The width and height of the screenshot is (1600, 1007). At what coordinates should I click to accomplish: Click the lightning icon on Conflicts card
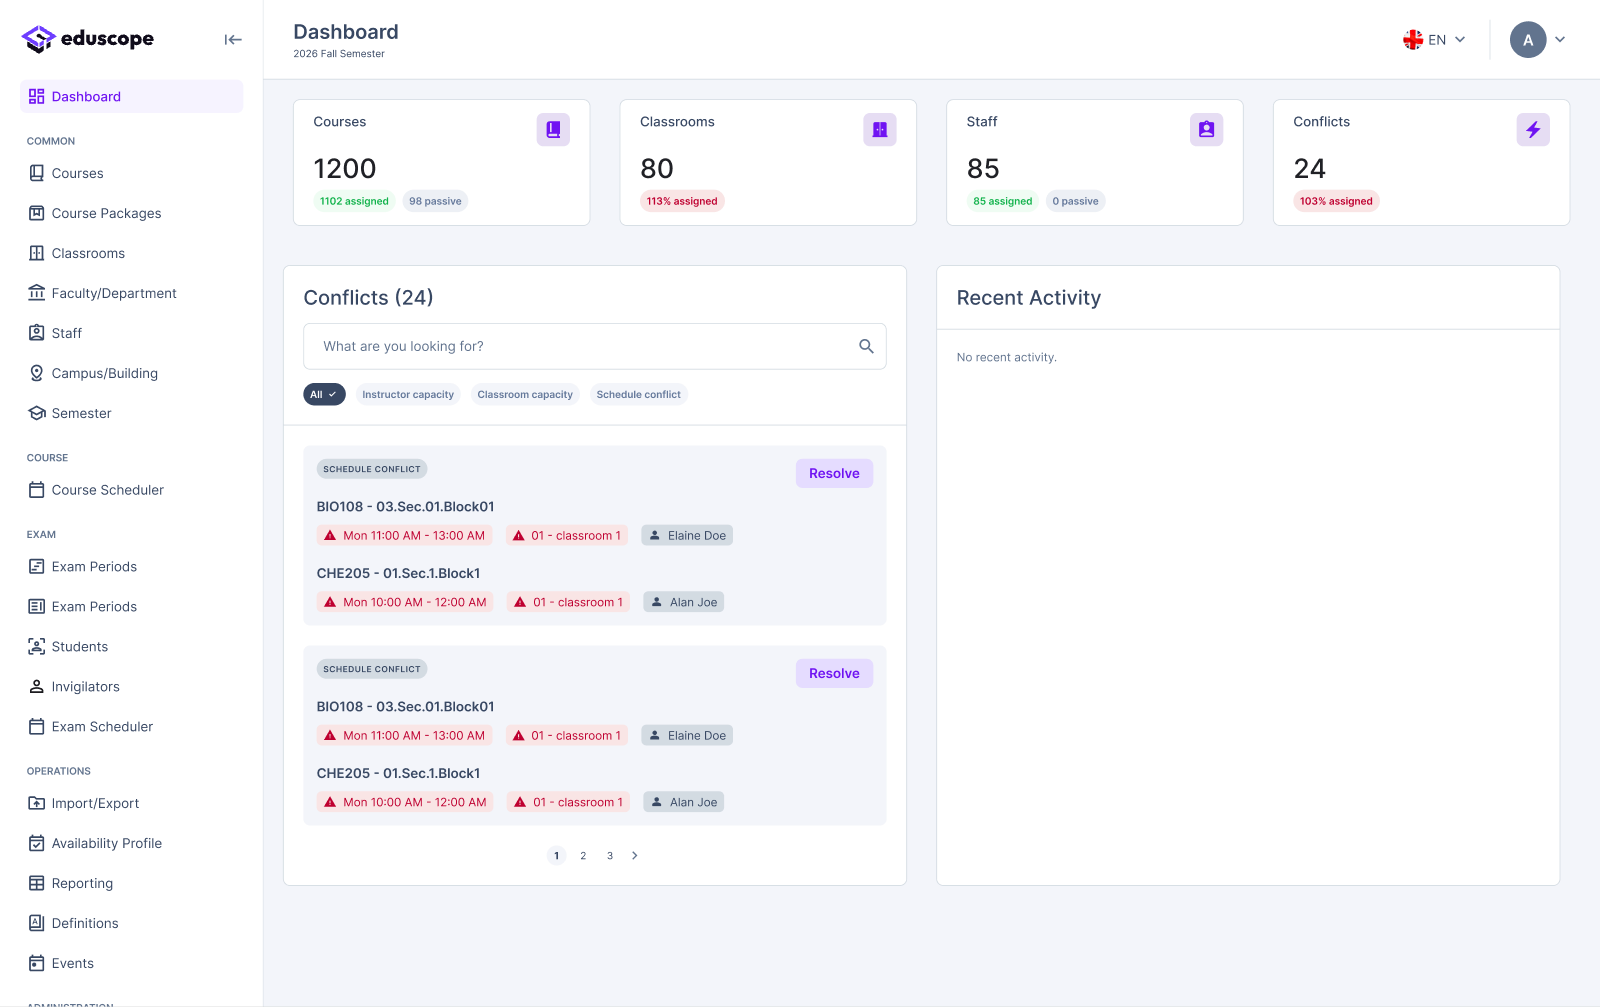click(1533, 130)
